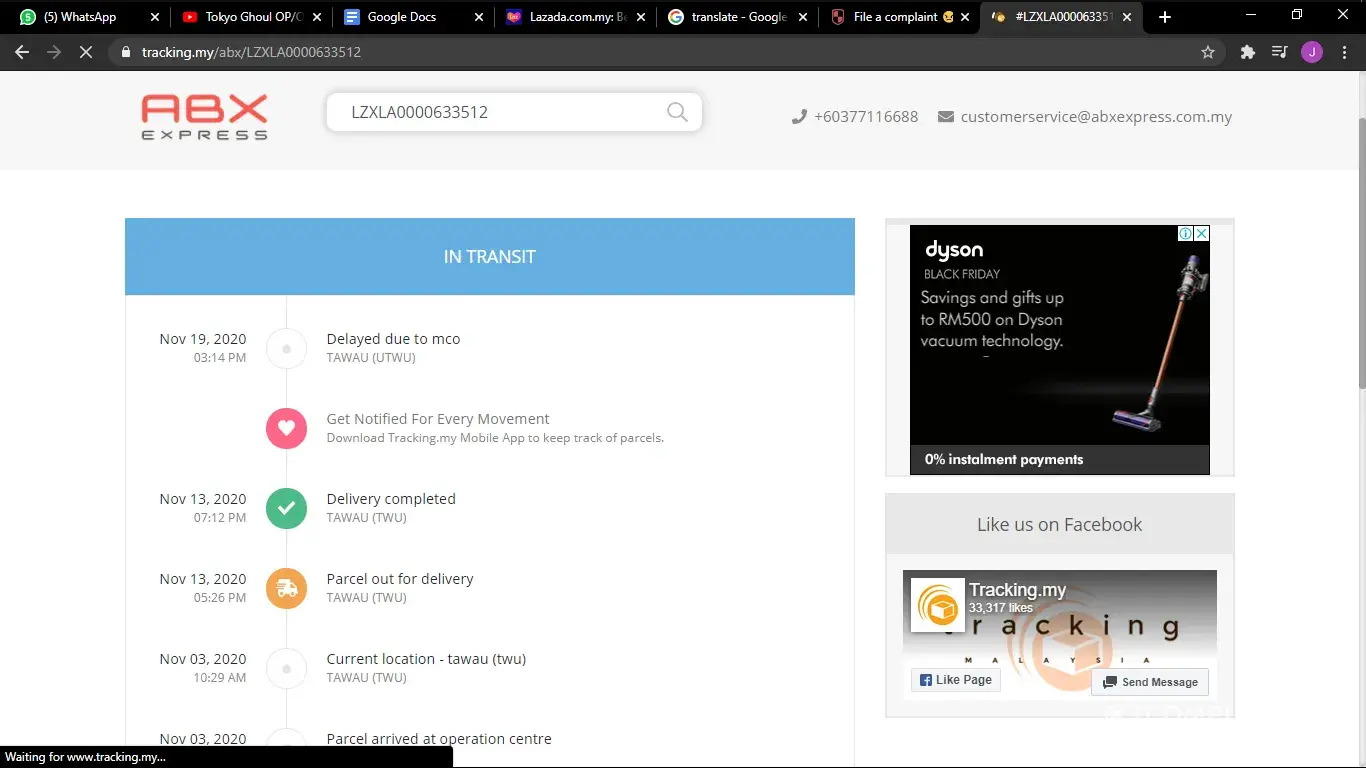Viewport: 1366px width, 768px height.
Task: Click the customerservice@abxexpress.com.my email link
Action: 1096,117
